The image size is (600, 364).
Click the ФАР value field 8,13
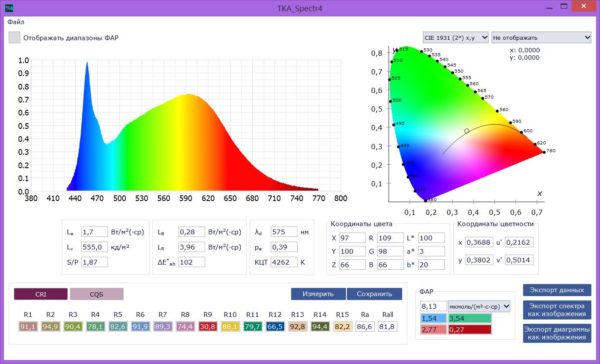point(433,306)
